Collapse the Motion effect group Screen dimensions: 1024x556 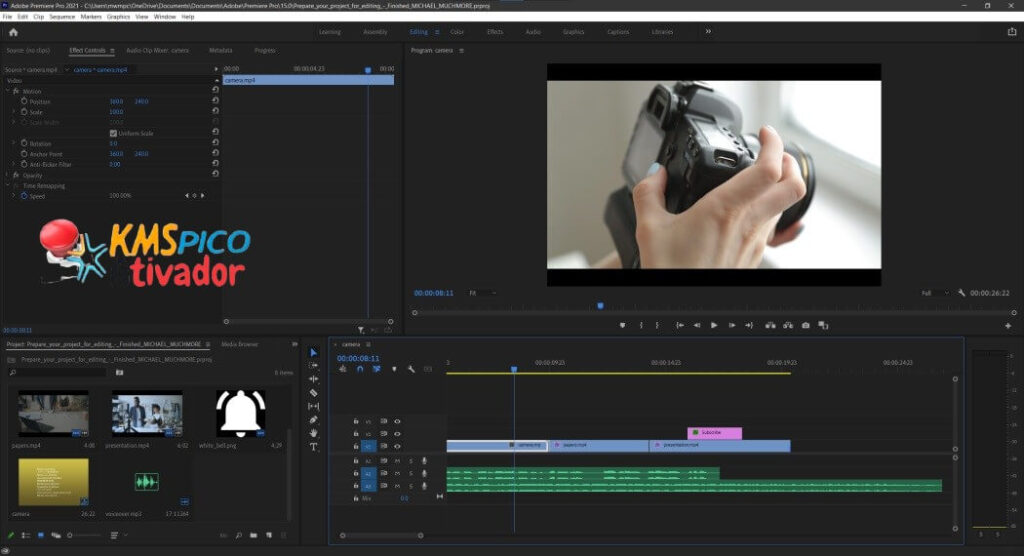coord(8,91)
